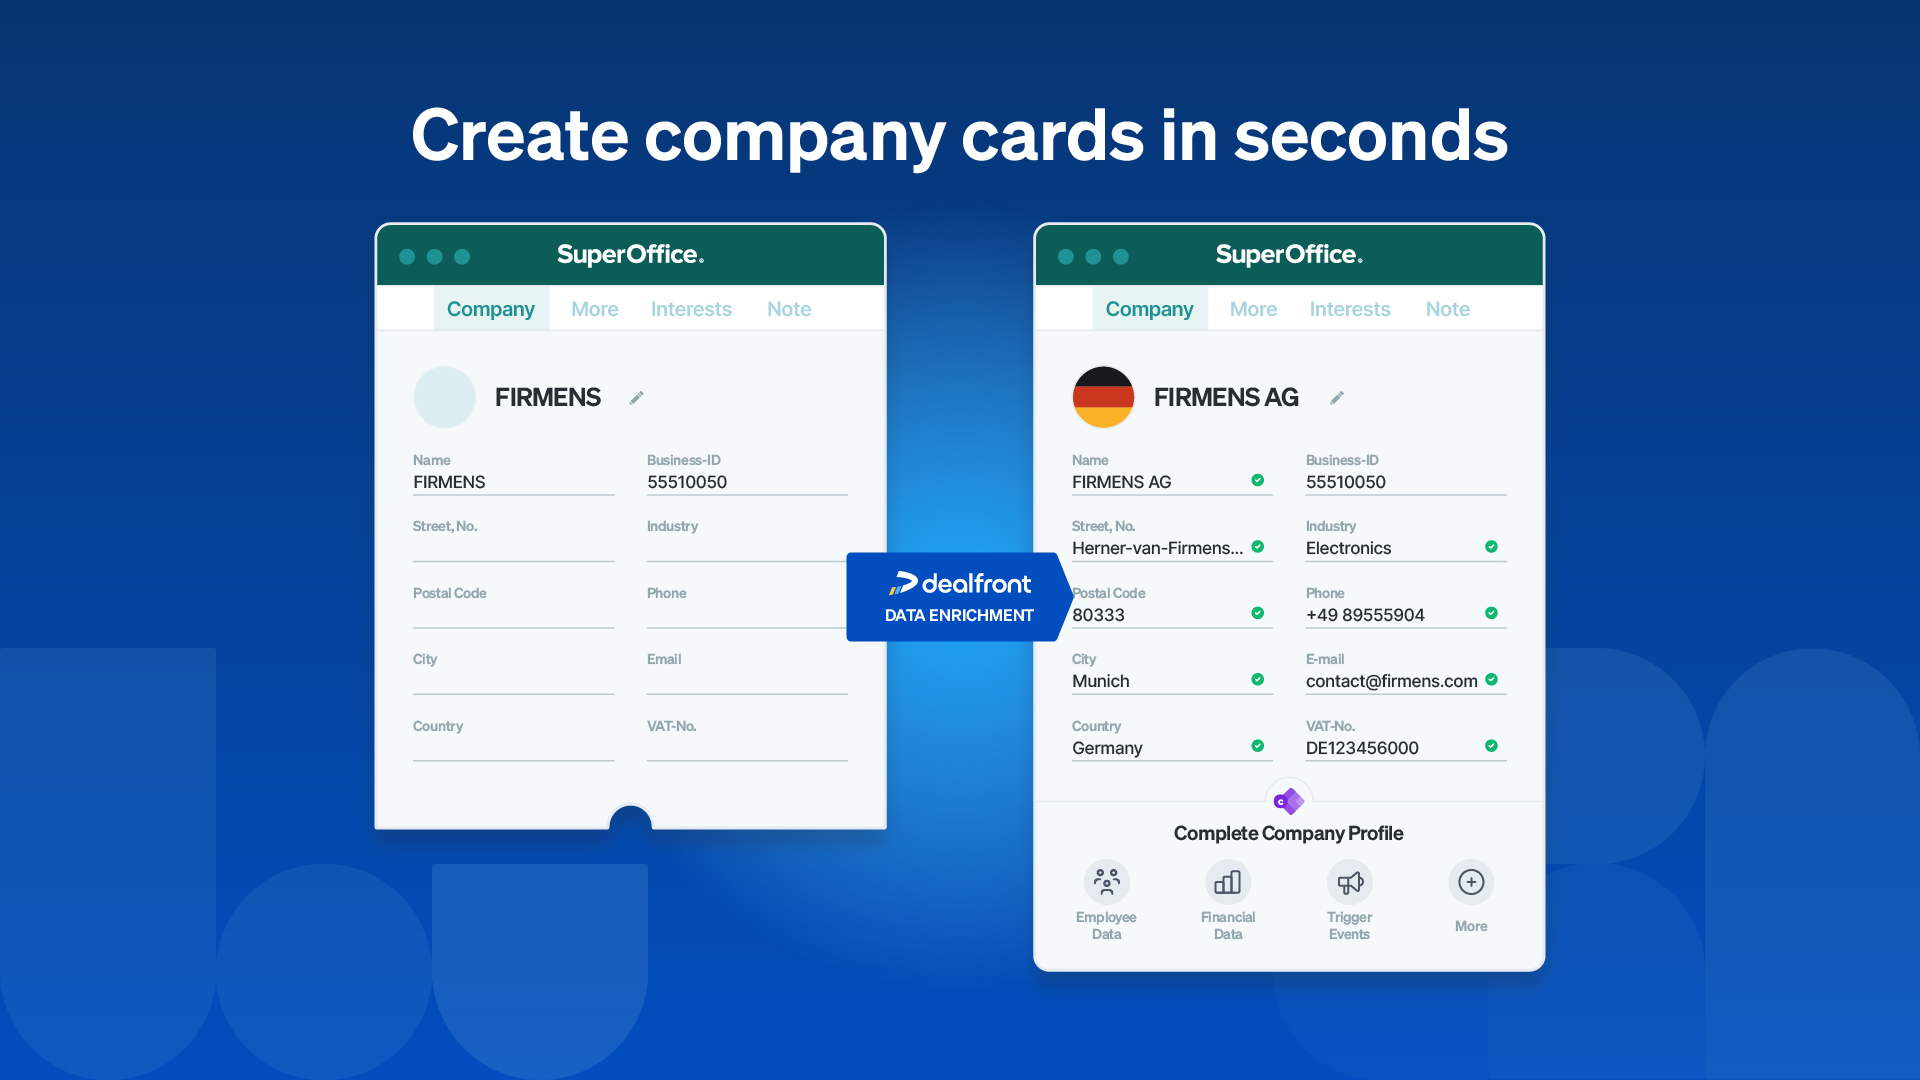This screenshot has height=1080, width=1920.
Task: Toggle the verified checkmark on Industry field
Action: [1491, 547]
